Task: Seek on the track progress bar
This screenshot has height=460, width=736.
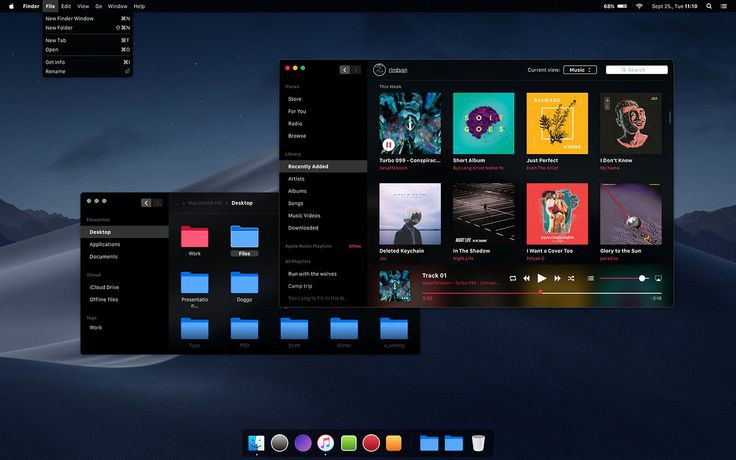Action: [x=542, y=292]
